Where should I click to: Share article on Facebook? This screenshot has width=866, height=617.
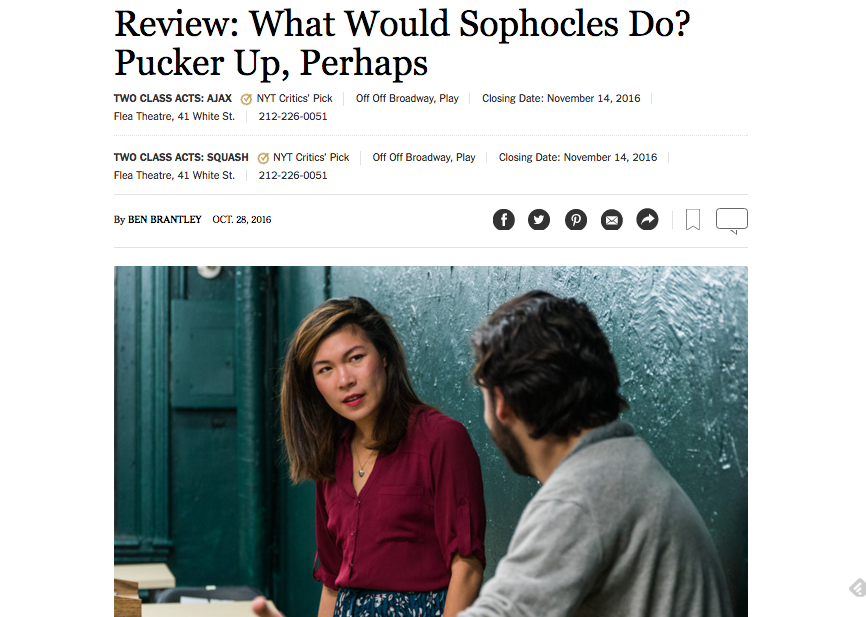point(503,220)
